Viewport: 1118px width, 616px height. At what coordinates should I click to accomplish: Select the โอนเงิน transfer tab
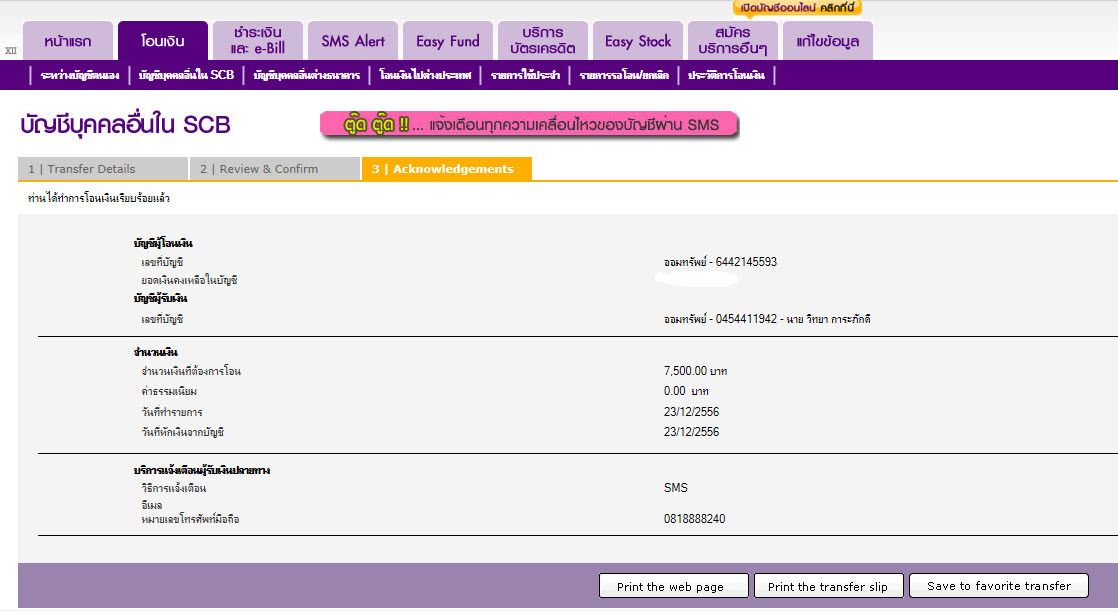coord(163,41)
